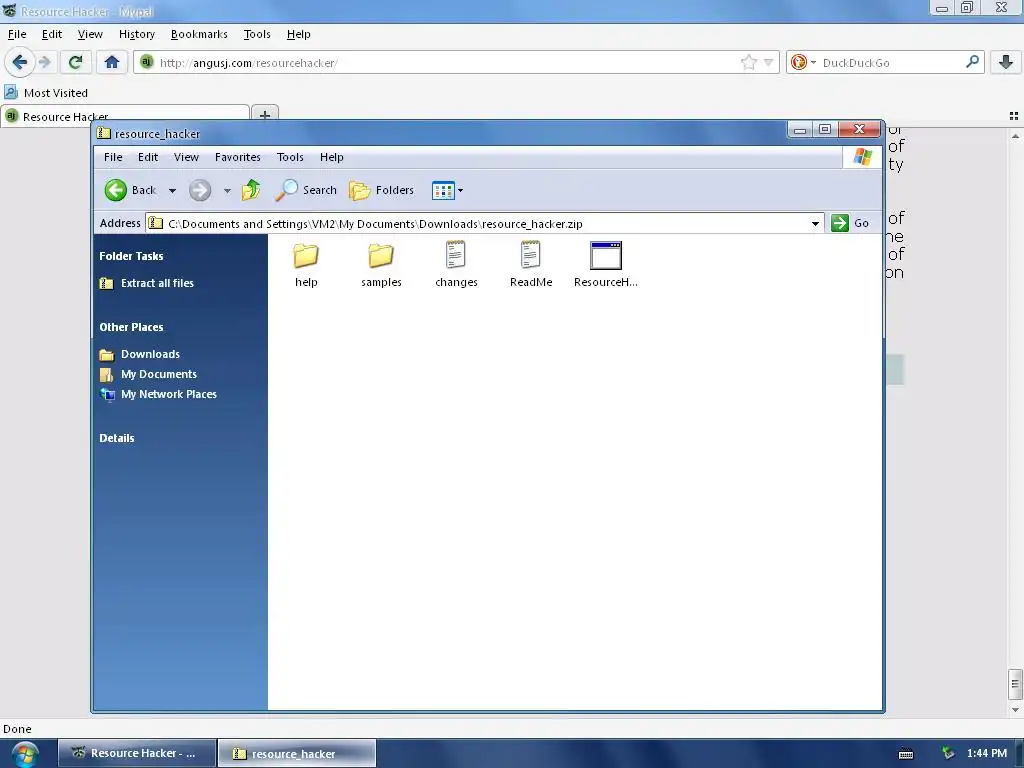This screenshot has width=1024, height=768.
Task: Open a new browser tab
Action: coord(264,116)
